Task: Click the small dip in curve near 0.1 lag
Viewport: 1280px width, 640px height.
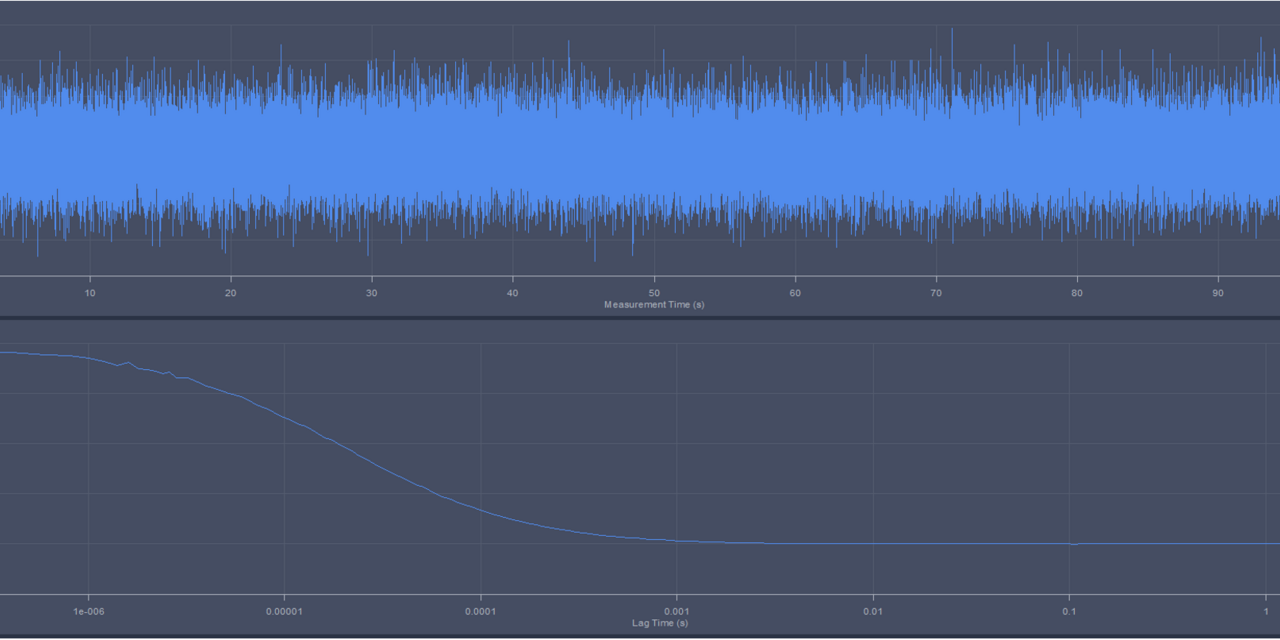Action: 1074,545
